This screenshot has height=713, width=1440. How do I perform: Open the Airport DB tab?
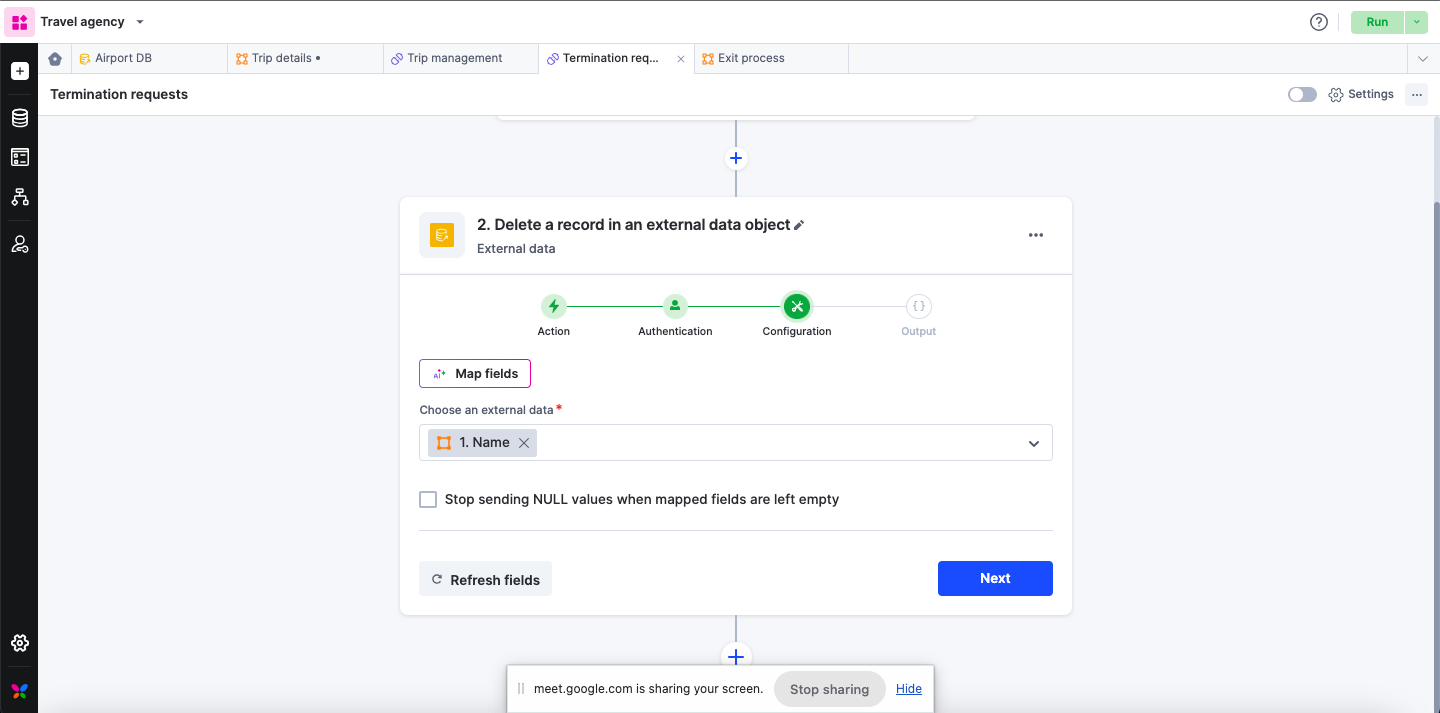[x=123, y=58]
